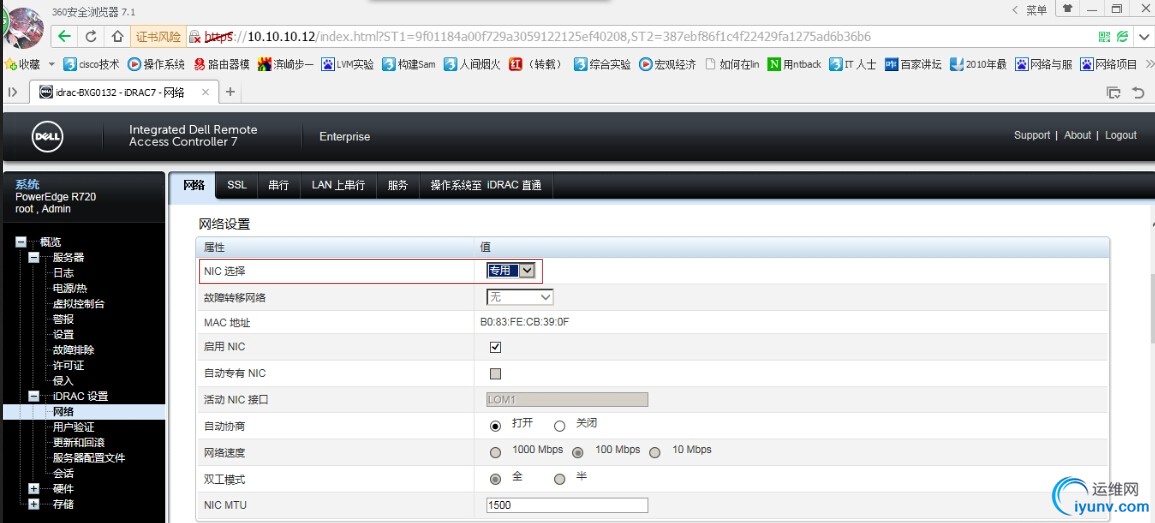Restore closed tab with undo icon
Image resolution: width=1155 pixels, height=523 pixels.
coord(1138,92)
